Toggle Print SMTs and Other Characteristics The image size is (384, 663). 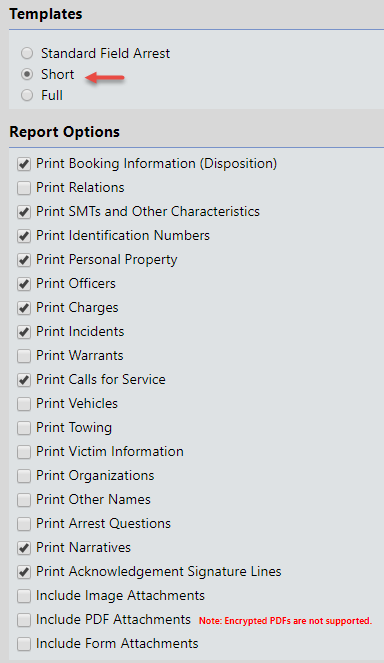(24, 212)
